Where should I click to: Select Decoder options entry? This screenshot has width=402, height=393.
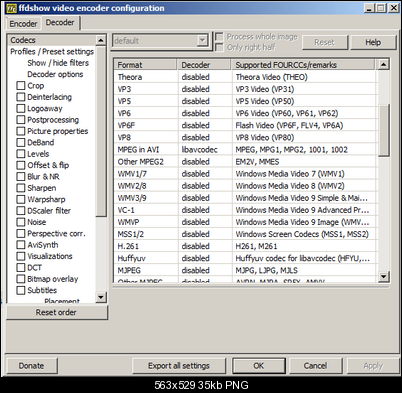pos(55,74)
